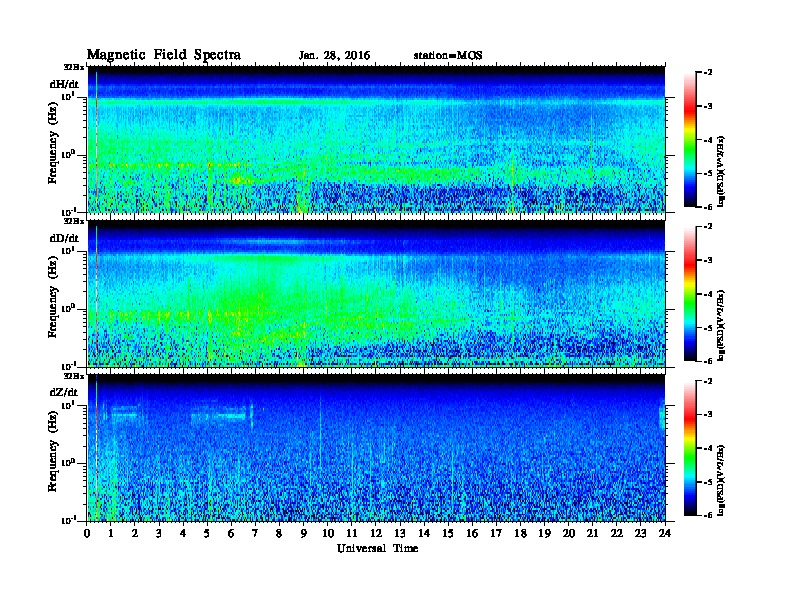Click the hour "3" tick on the time axis
The height and width of the screenshot is (612, 792).
tap(159, 533)
